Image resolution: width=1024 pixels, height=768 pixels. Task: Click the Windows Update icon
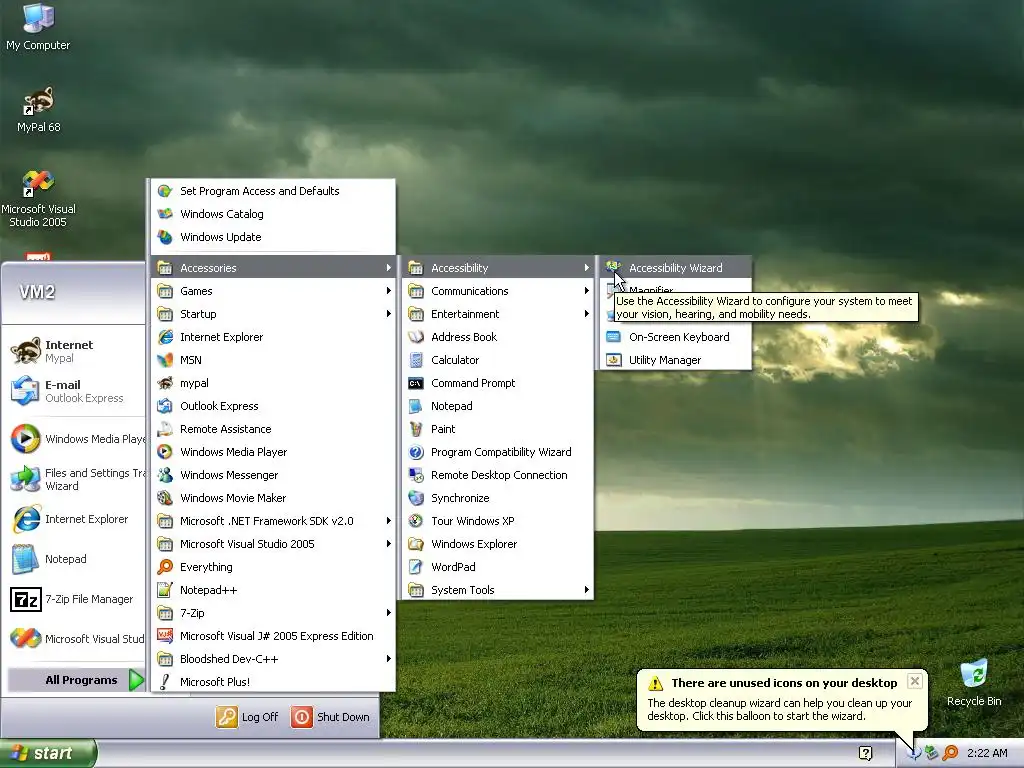165,237
